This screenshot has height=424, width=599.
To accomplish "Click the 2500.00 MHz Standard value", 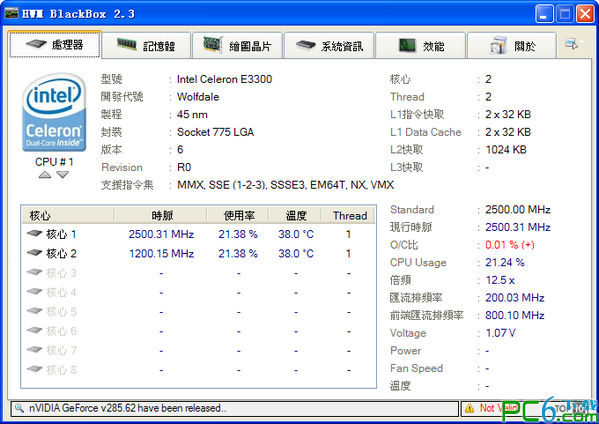I will tap(518, 209).
